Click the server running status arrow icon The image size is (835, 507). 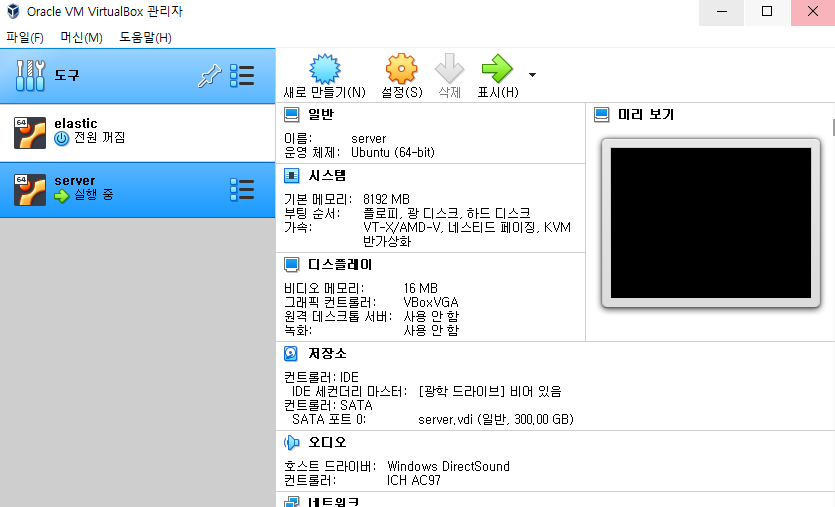(62, 196)
